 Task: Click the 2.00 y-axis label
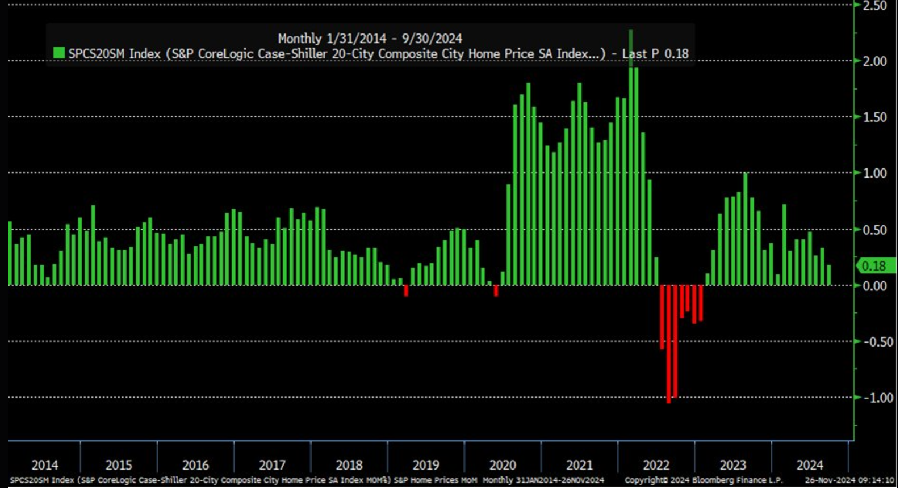coord(875,61)
